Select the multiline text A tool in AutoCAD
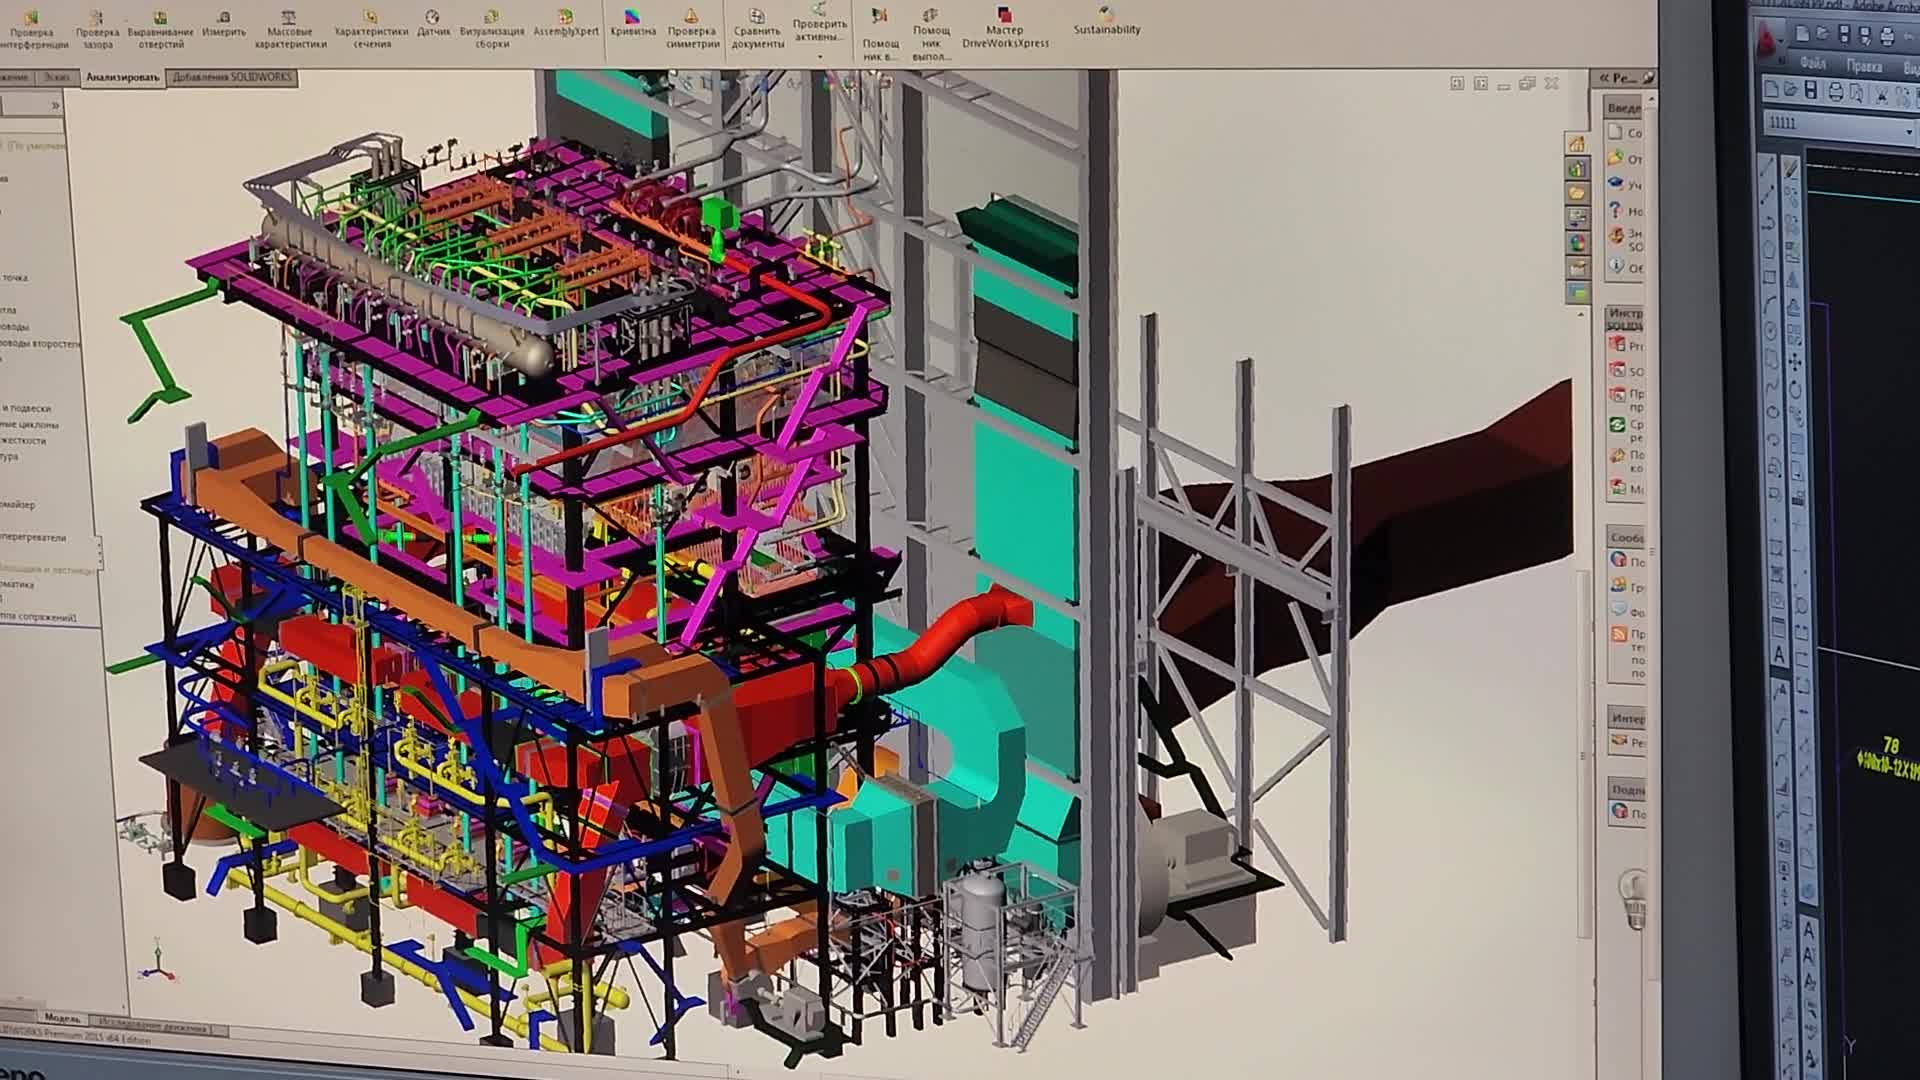The height and width of the screenshot is (1080, 1920). tap(1779, 655)
